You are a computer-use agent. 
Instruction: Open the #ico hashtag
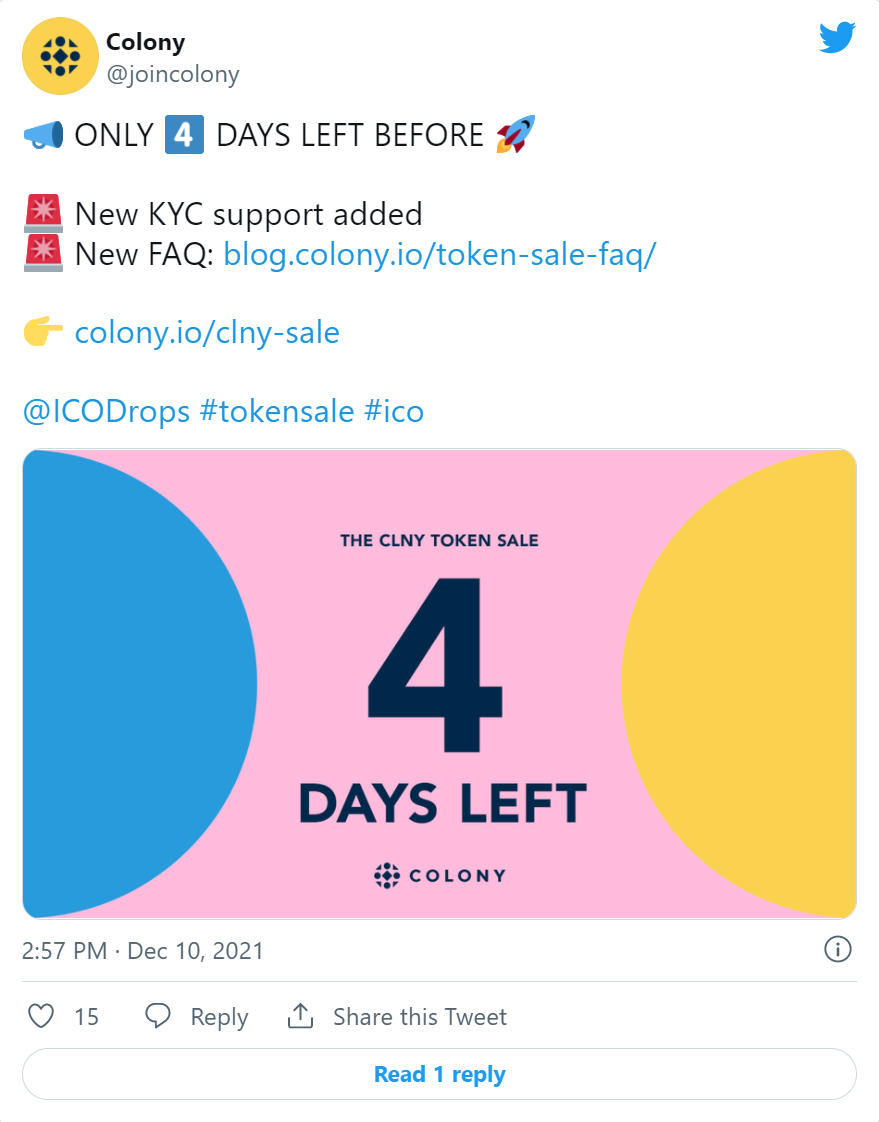tap(394, 411)
